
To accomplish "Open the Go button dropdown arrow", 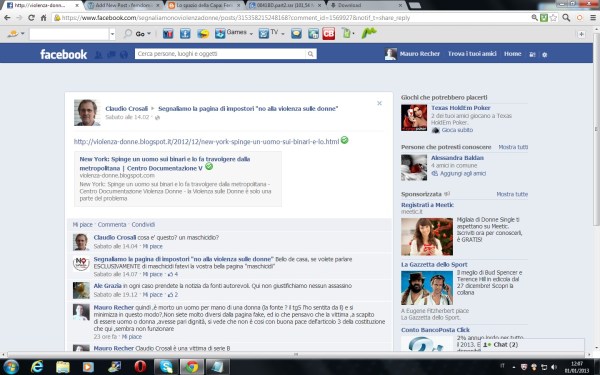I will click(x=149, y=34).
